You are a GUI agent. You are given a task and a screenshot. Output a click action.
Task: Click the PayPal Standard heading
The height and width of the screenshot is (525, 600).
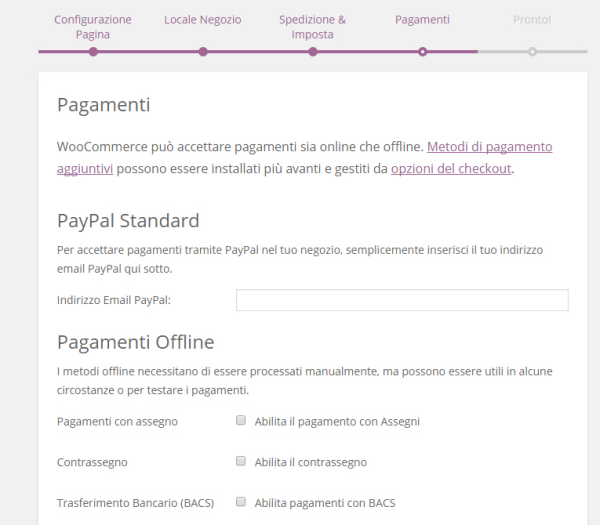point(128,221)
